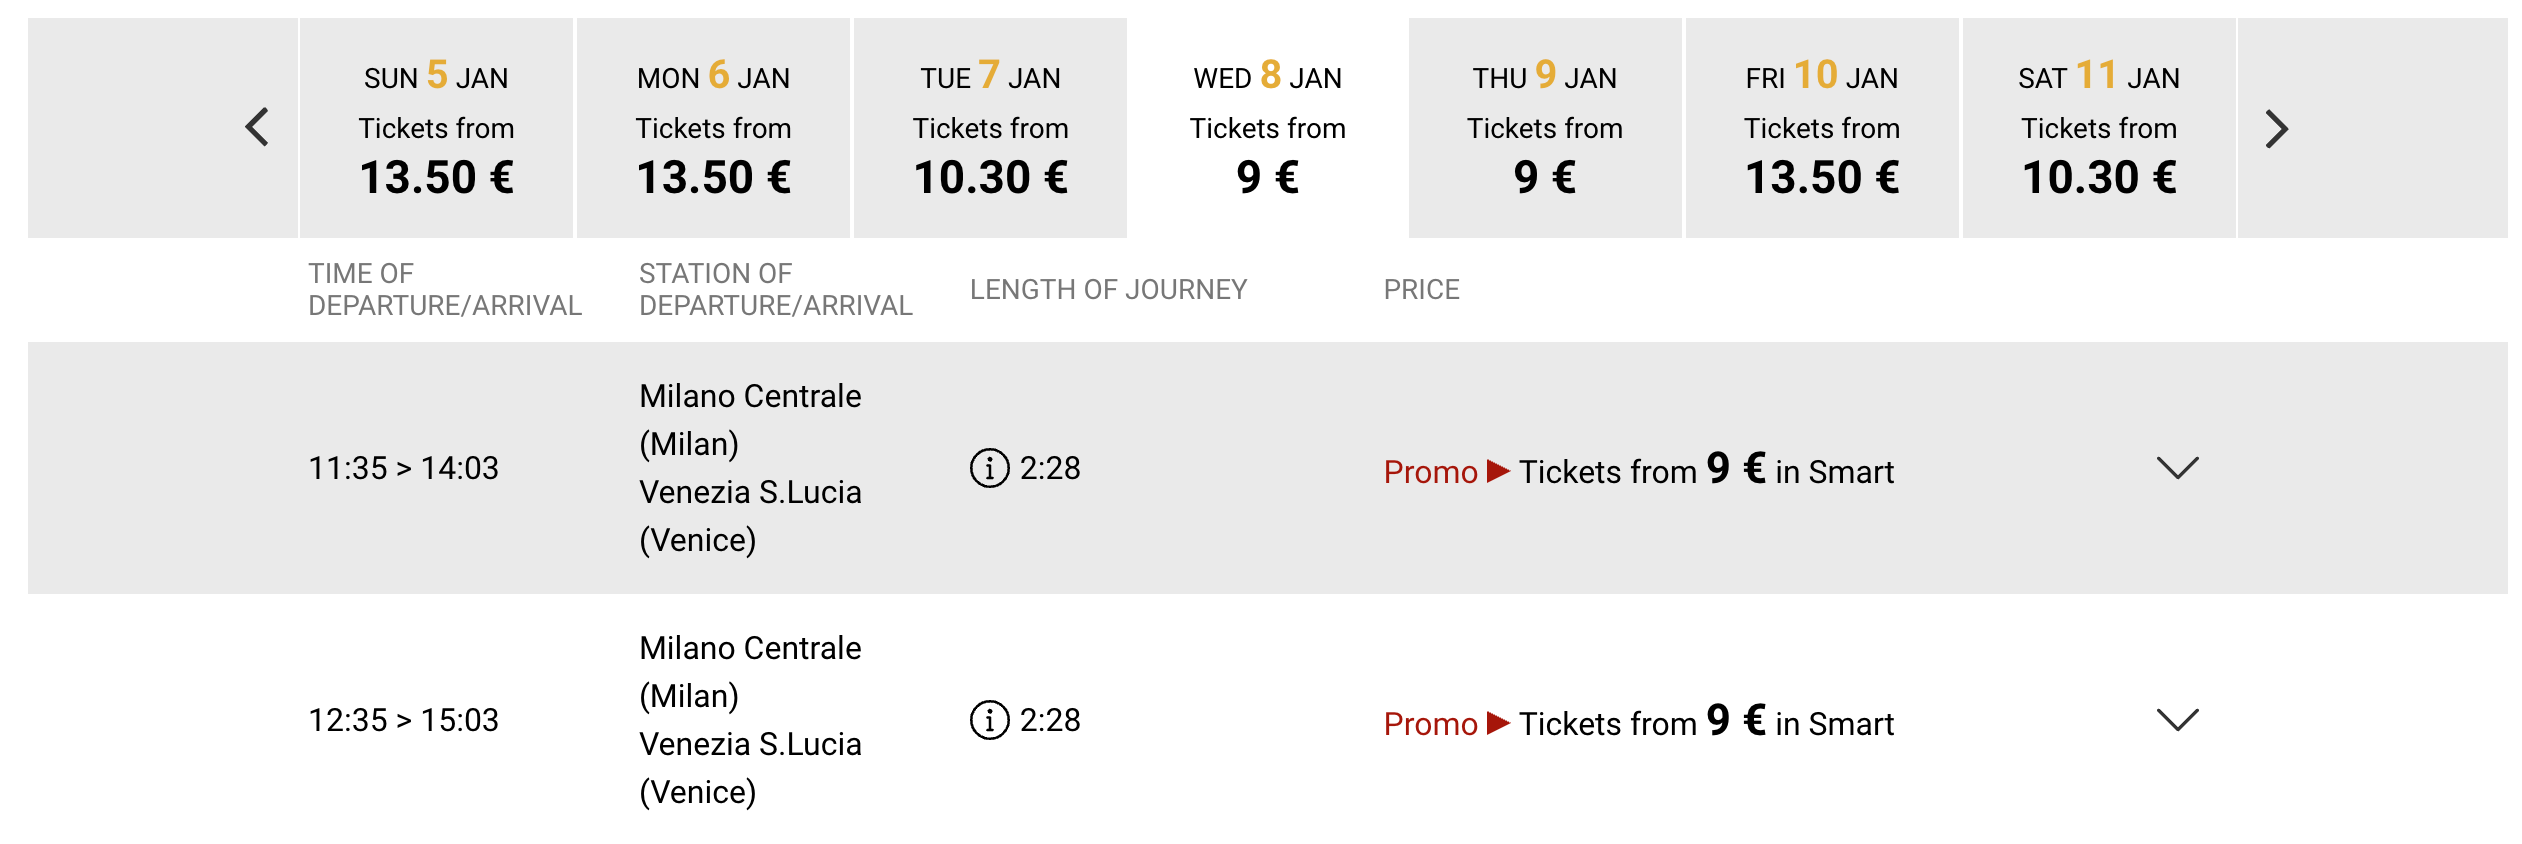The height and width of the screenshot is (844, 2522).
Task: Click Promo link on the 12:35 train
Action: pyautogui.click(x=1430, y=723)
